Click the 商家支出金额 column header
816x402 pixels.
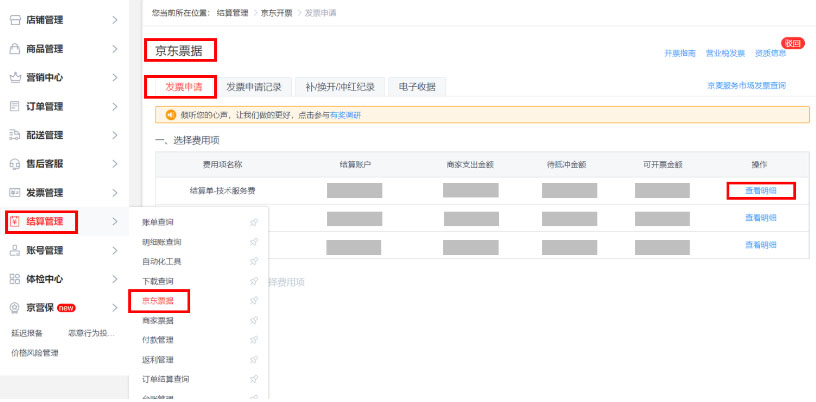coord(470,165)
